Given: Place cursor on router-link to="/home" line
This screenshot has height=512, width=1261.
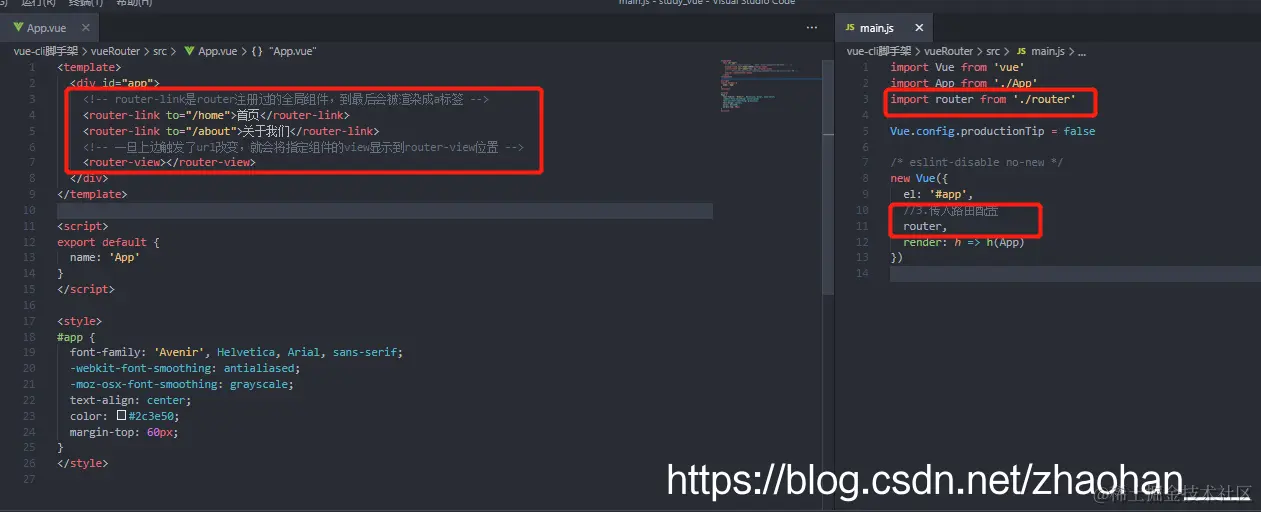Looking at the screenshot, I should 216,115.
